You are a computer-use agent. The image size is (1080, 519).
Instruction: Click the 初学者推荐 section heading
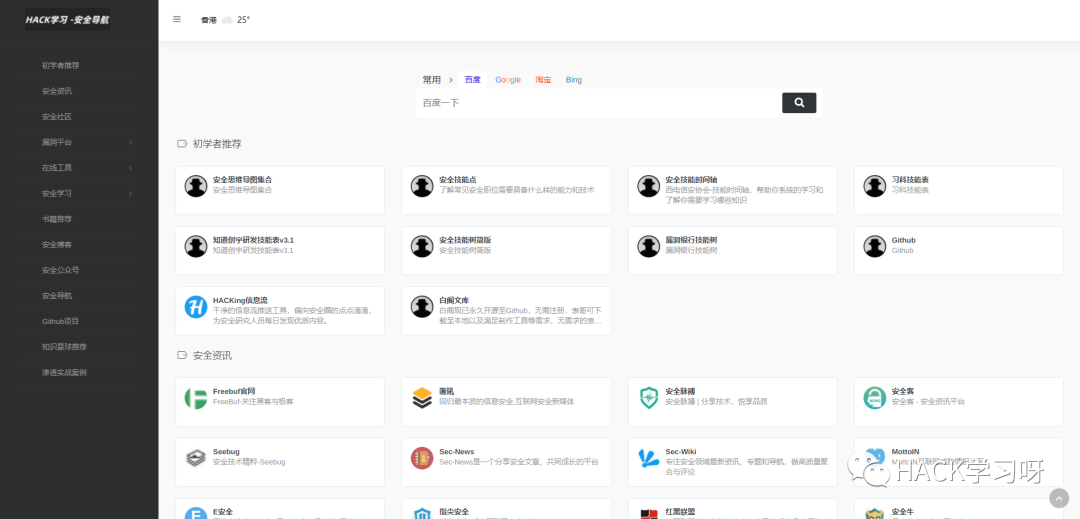point(217,144)
